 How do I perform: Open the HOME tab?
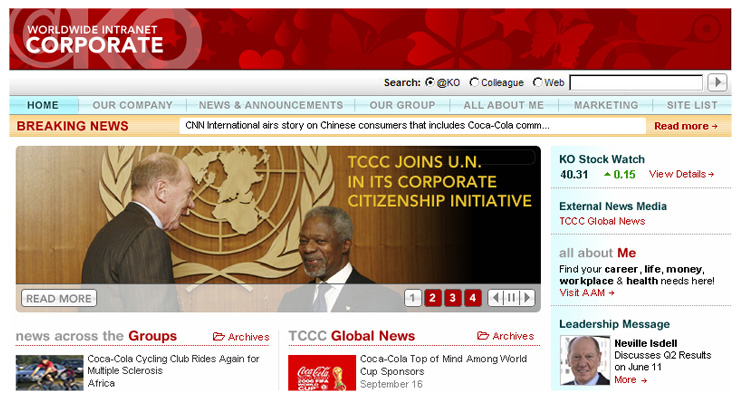43,105
